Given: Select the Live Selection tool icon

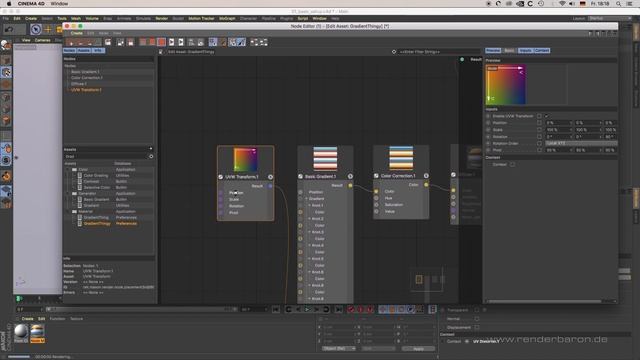Looking at the screenshot, I should tap(36, 29).
